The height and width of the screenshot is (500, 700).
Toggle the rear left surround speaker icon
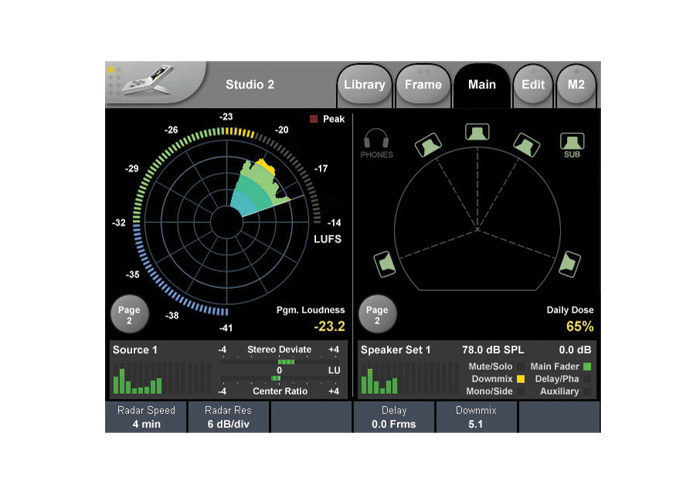pyautogui.click(x=385, y=264)
